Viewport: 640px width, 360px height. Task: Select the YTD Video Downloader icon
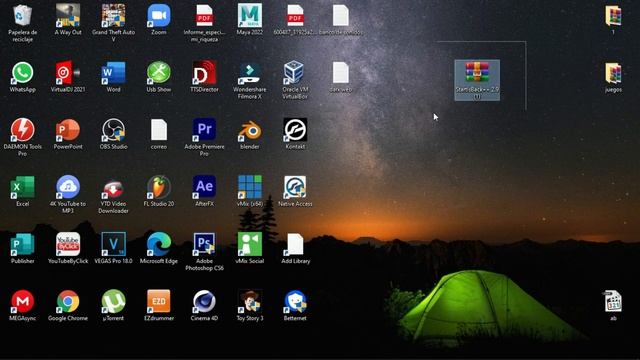(x=113, y=189)
